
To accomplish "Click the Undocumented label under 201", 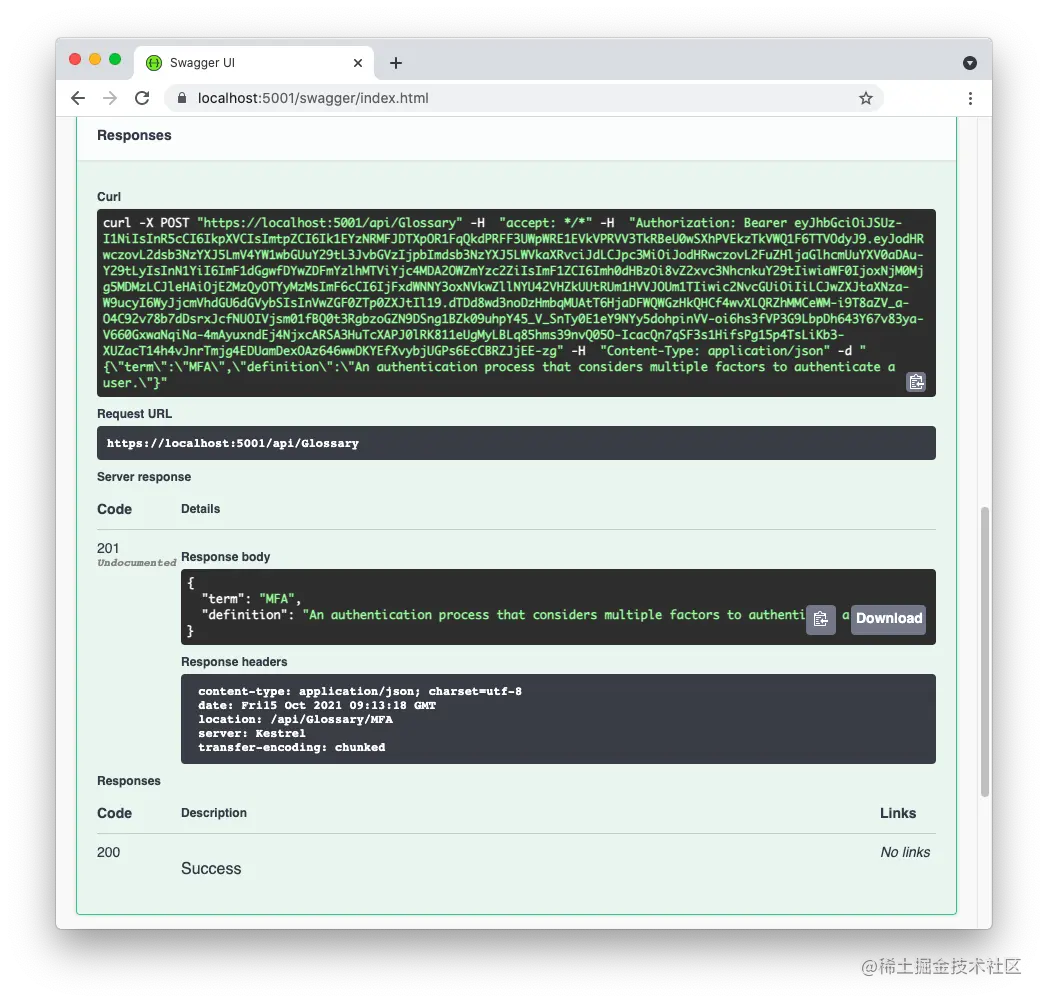I will pos(136,563).
